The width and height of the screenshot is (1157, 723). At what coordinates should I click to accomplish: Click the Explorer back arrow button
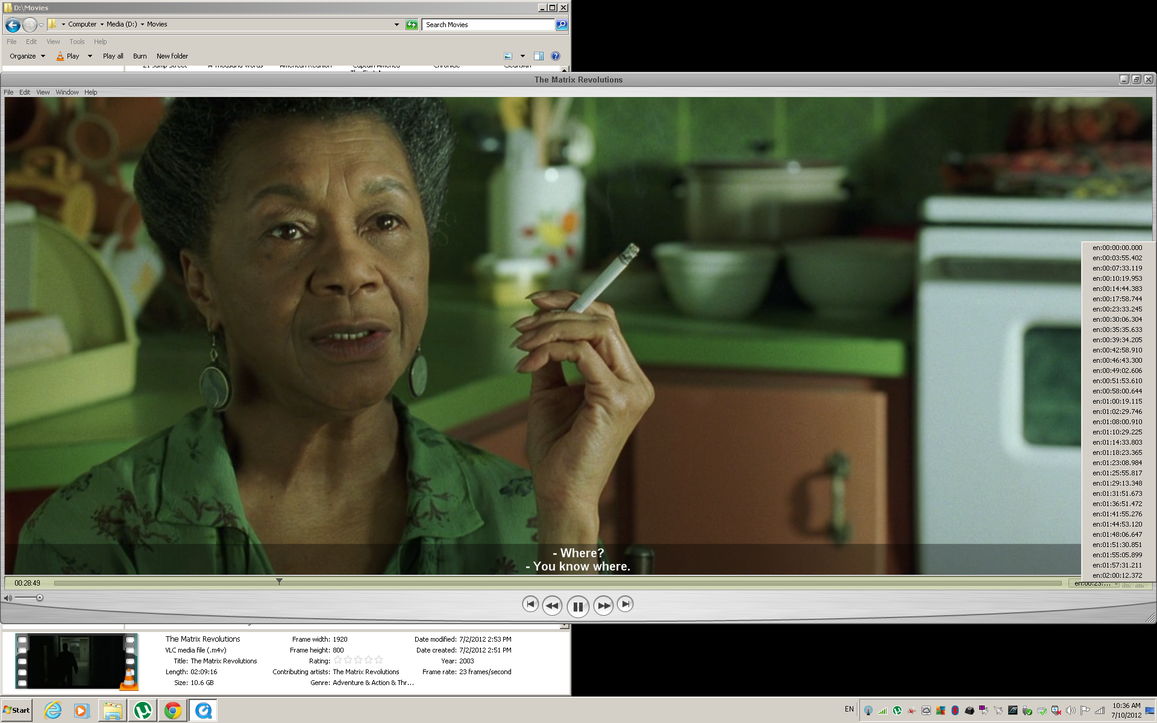[x=13, y=25]
